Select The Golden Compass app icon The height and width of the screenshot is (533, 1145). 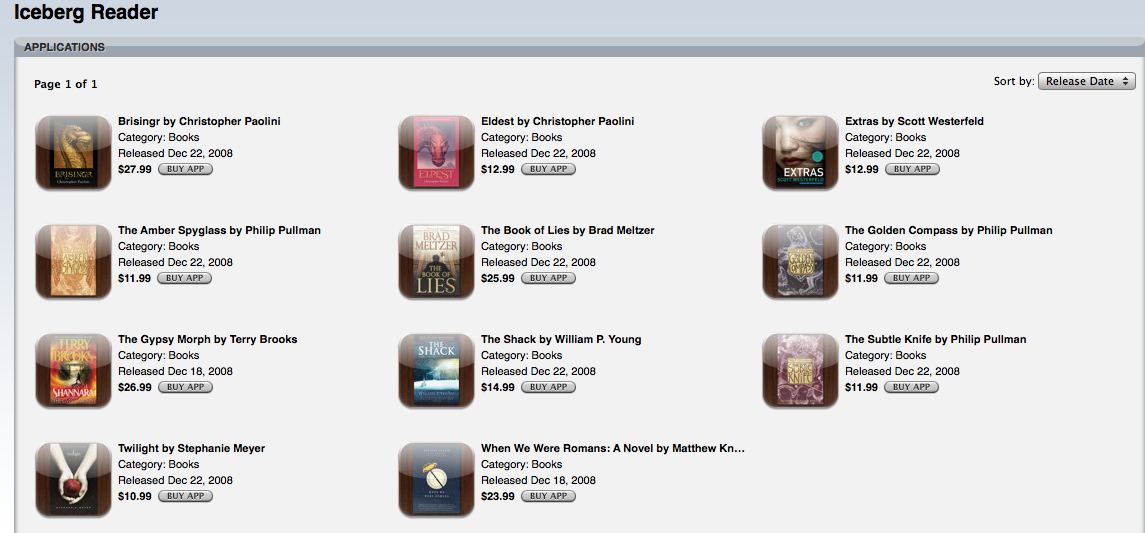click(800, 261)
